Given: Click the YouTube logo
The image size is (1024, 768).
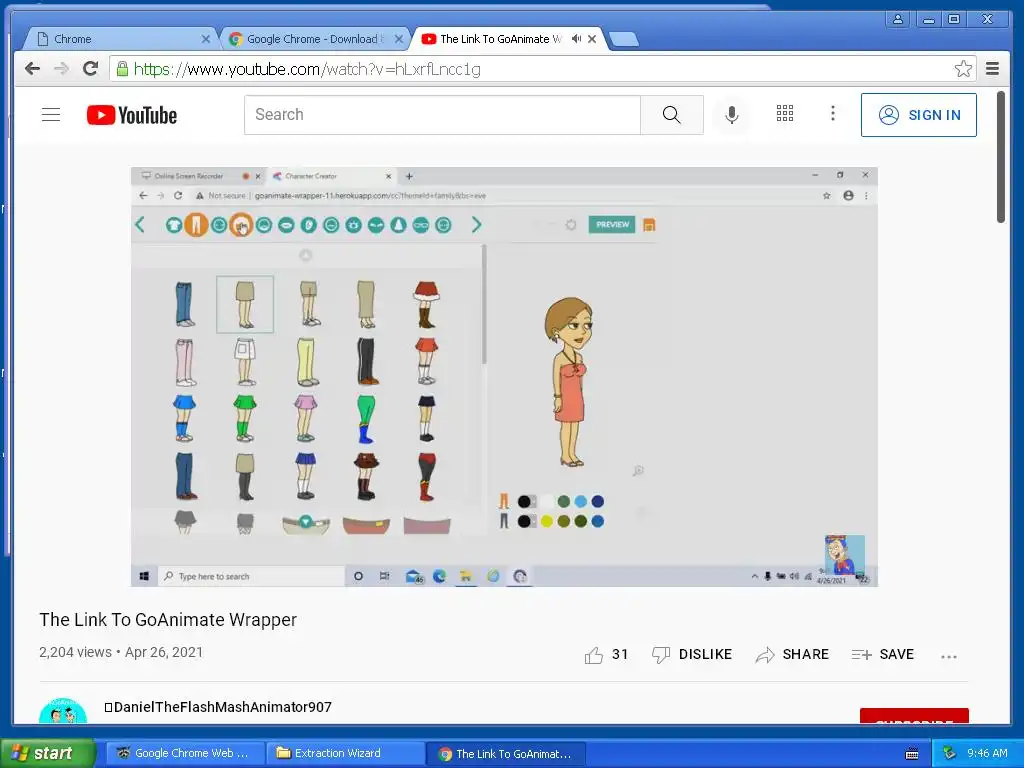Looking at the screenshot, I should click(132, 115).
